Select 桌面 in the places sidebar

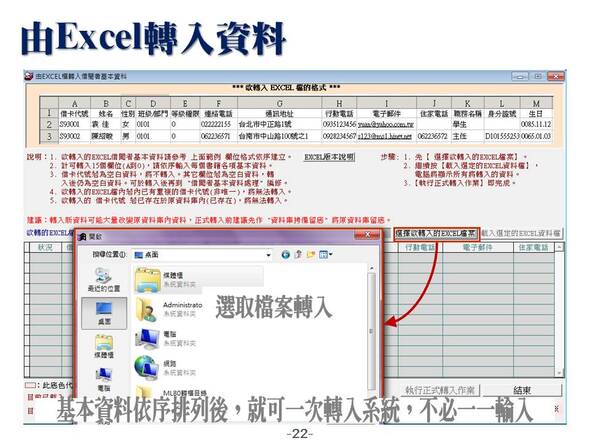tap(104, 313)
